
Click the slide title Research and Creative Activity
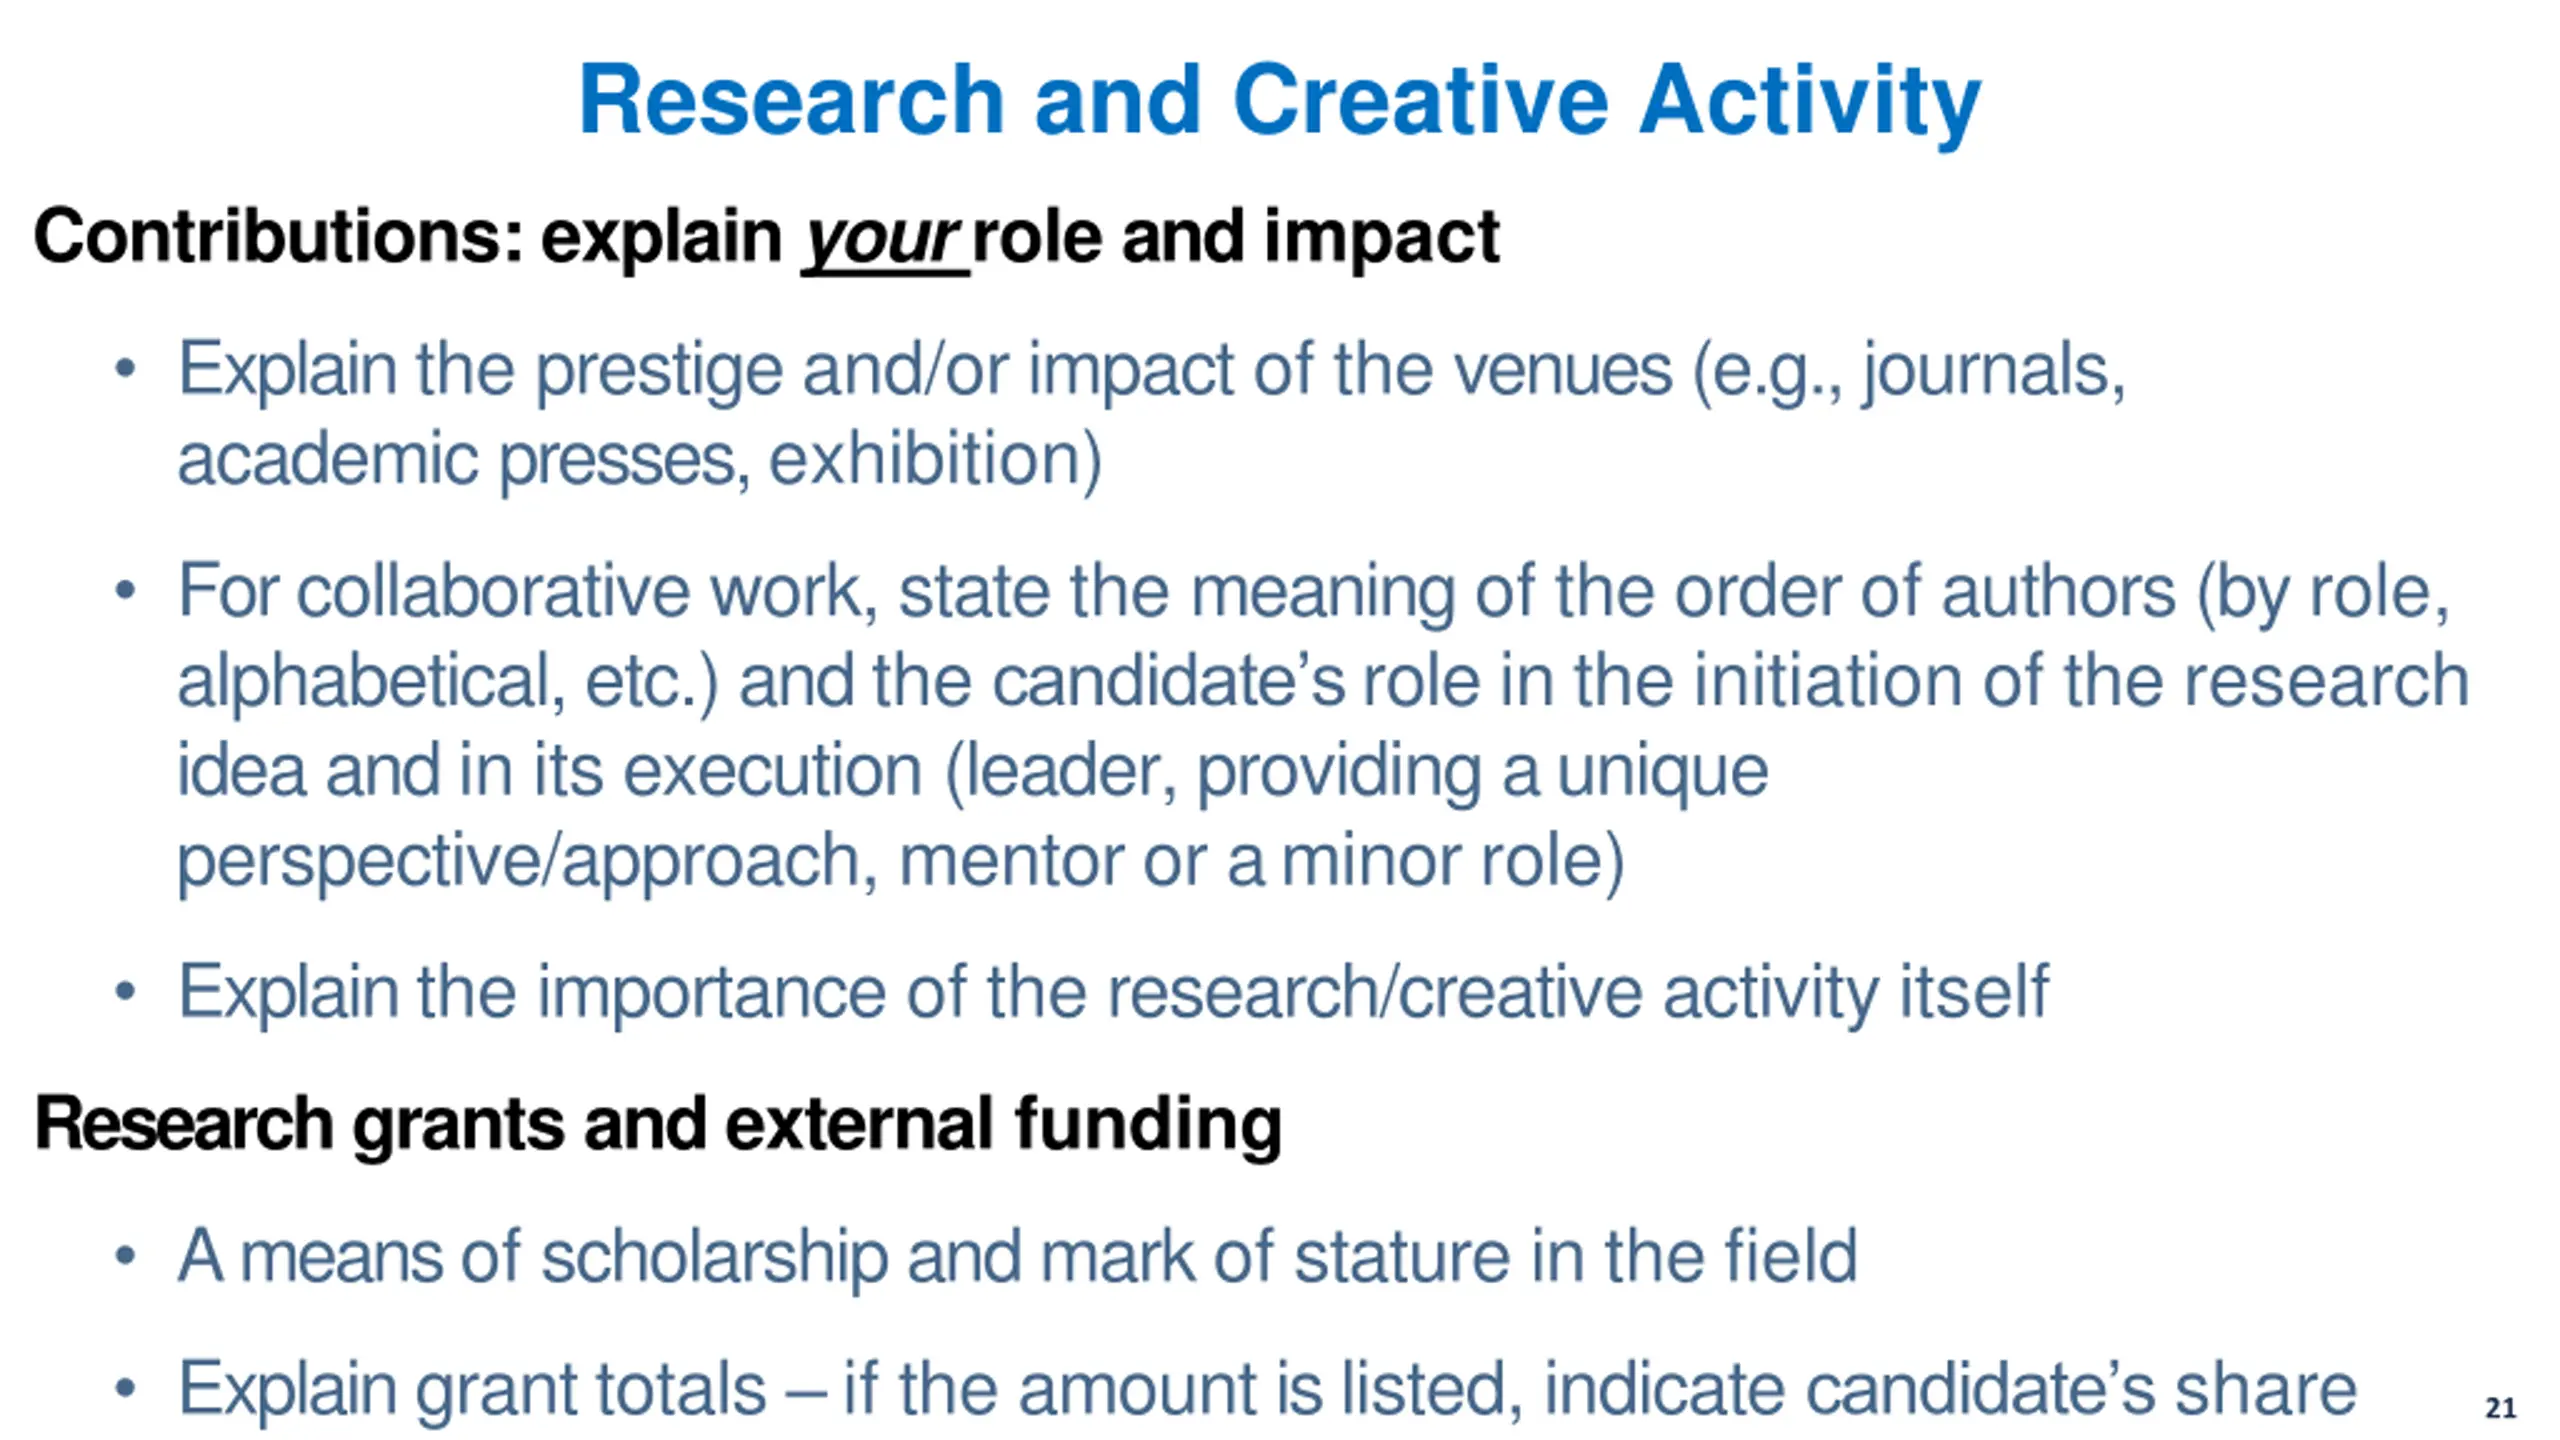[1279, 102]
